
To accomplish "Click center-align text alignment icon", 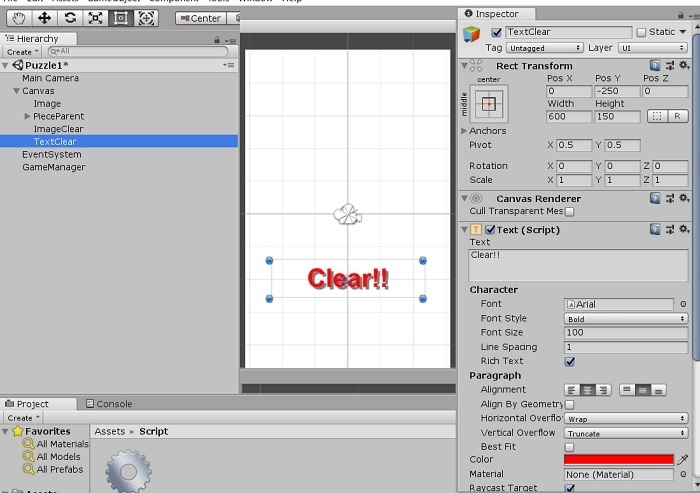I will (587, 390).
